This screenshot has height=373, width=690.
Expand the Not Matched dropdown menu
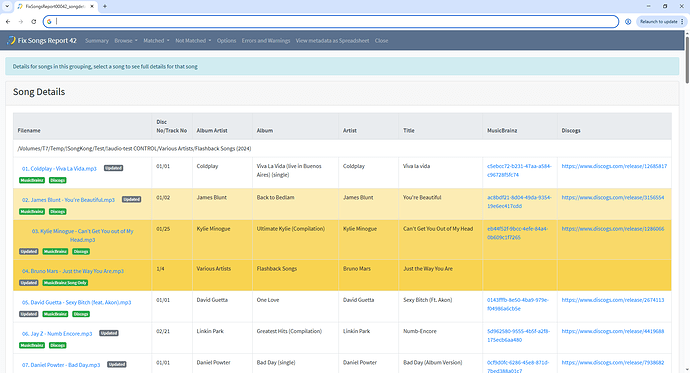pyautogui.click(x=193, y=40)
